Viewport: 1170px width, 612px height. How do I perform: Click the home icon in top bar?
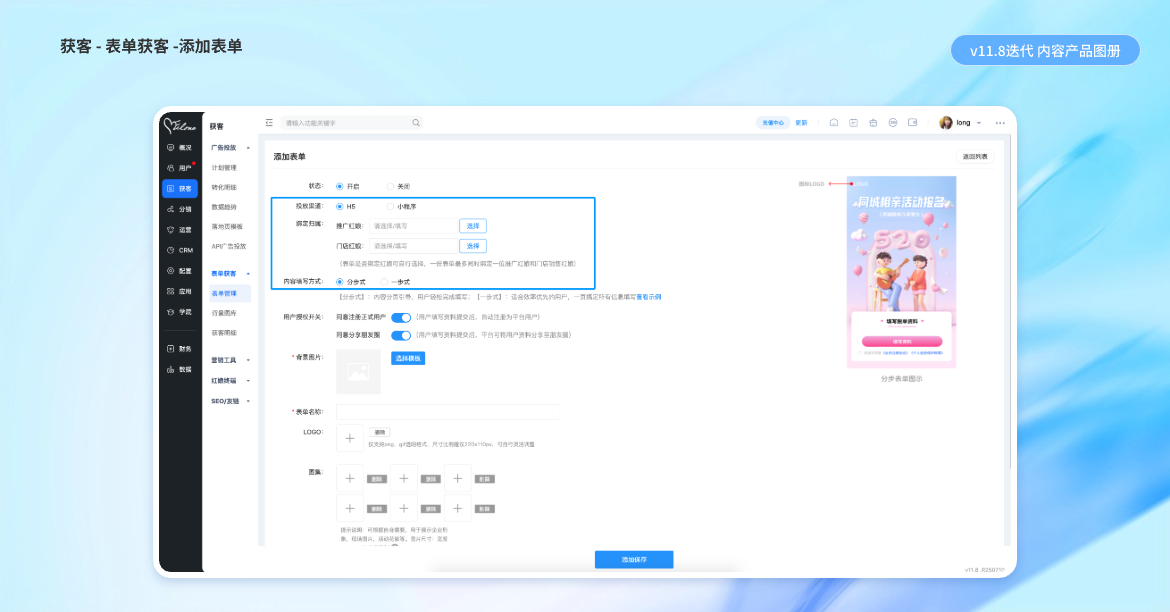pyautogui.click(x=833, y=122)
